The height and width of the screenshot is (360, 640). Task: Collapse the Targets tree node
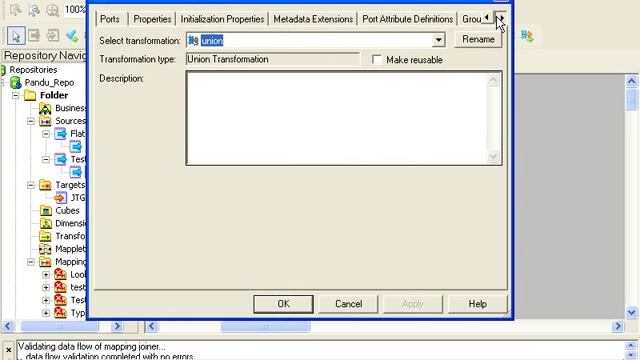(x=31, y=185)
